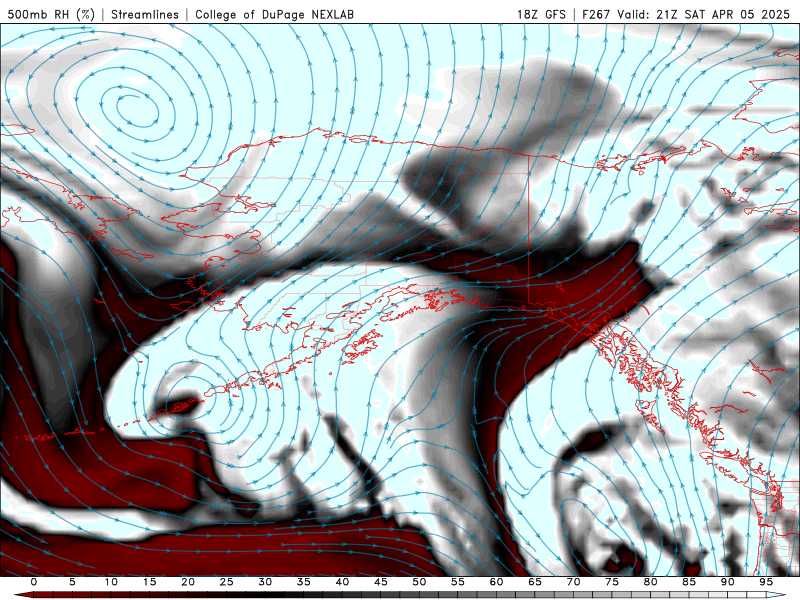800x600 pixels.
Task: Pick the "35" tick label on legend
Action: pos(304,582)
